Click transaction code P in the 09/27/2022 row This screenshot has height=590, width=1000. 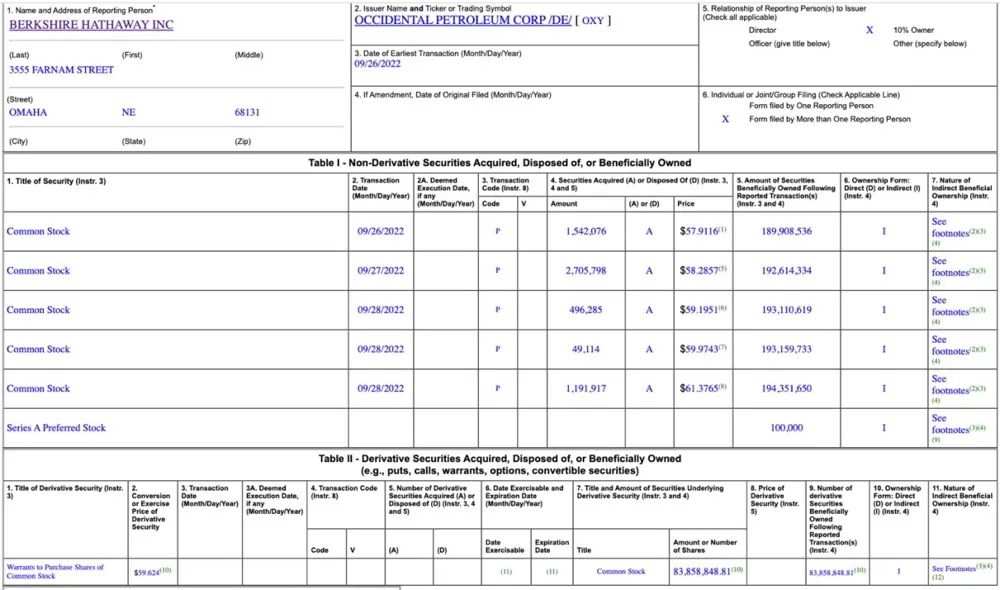pyautogui.click(x=497, y=270)
